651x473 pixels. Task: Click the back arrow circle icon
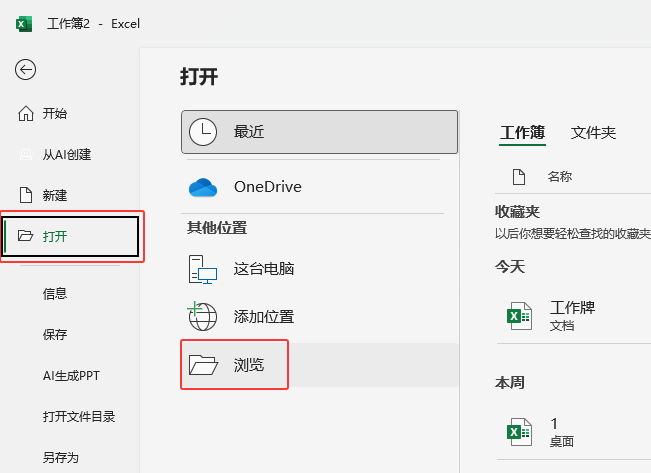tap(25, 69)
